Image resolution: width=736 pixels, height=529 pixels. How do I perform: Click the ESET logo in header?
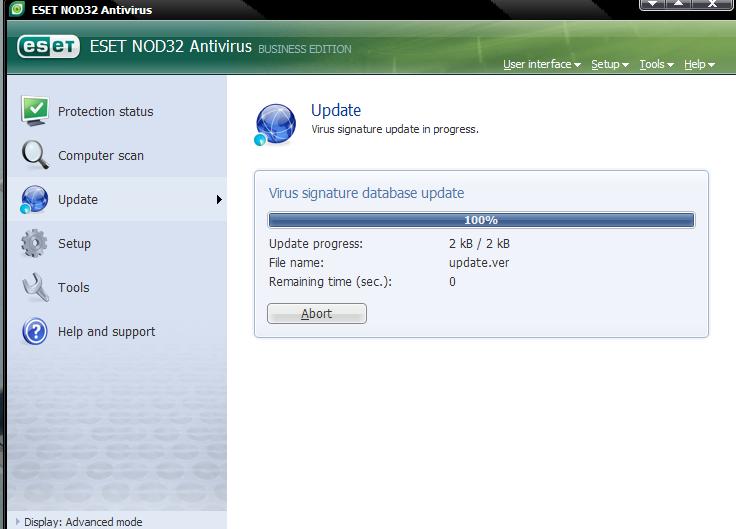coord(48,46)
